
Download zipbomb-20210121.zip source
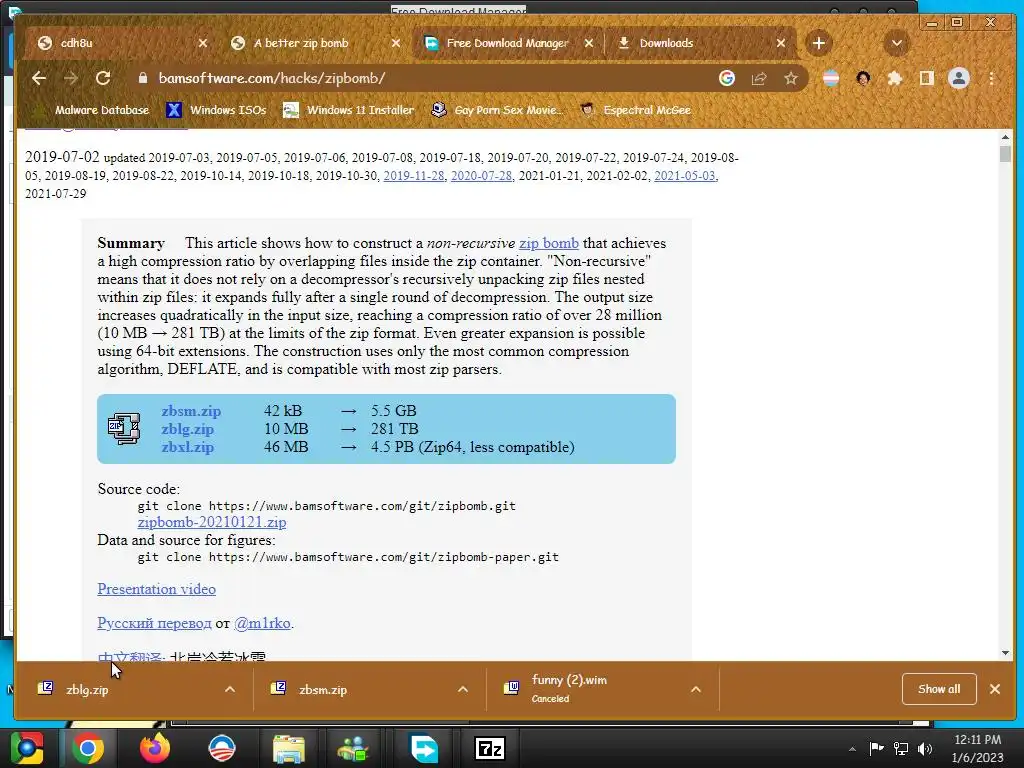[x=212, y=522]
